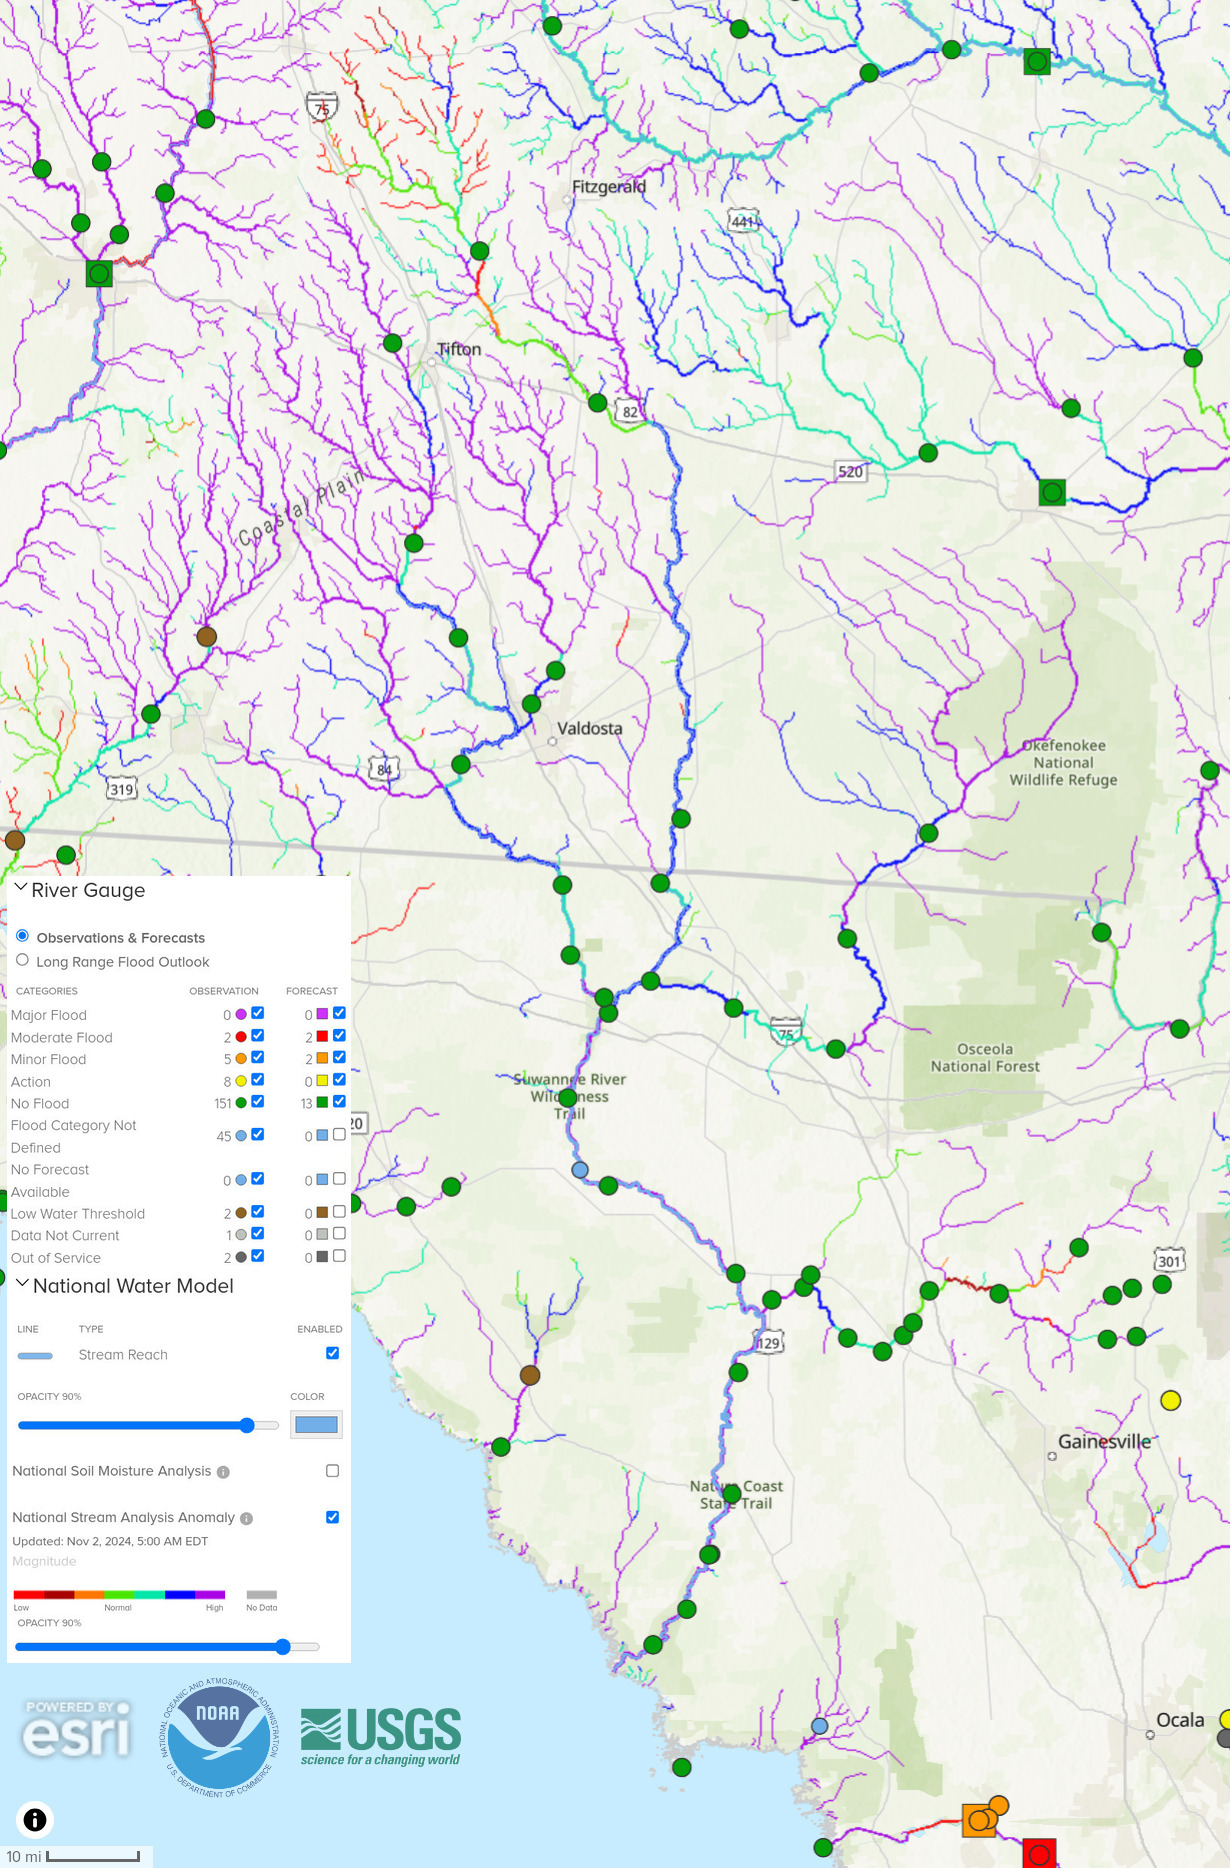Image resolution: width=1230 pixels, height=1868 pixels.
Task: Click the Gainesville city label
Action: (x=1105, y=1442)
